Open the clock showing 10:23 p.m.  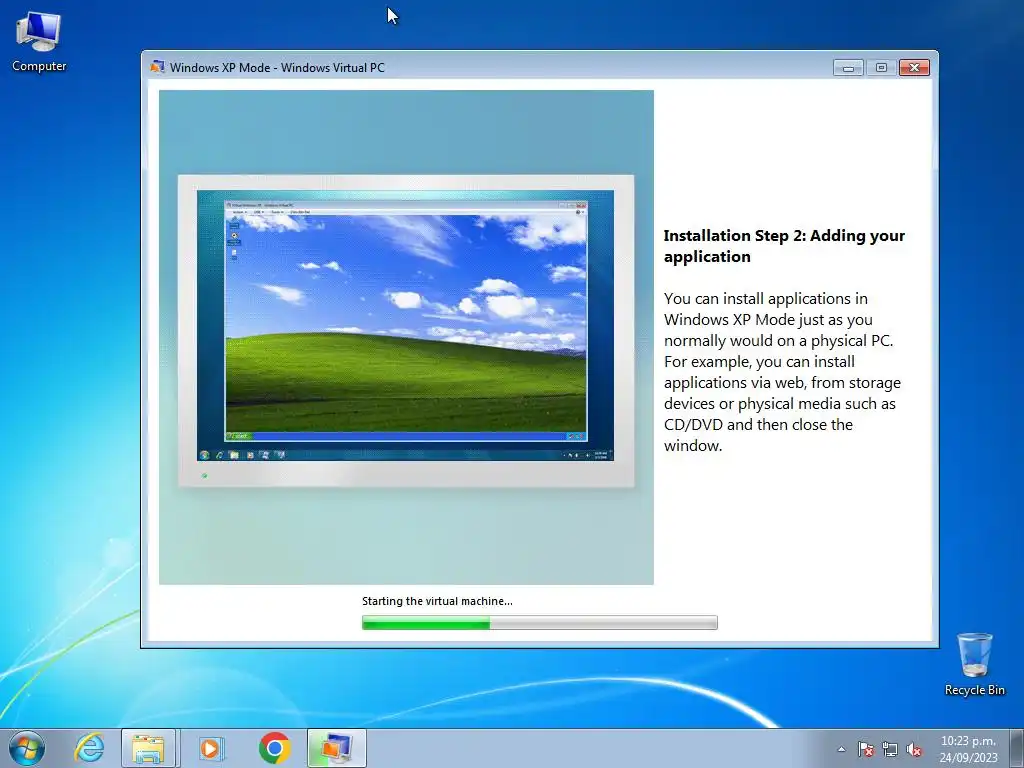[968, 741]
